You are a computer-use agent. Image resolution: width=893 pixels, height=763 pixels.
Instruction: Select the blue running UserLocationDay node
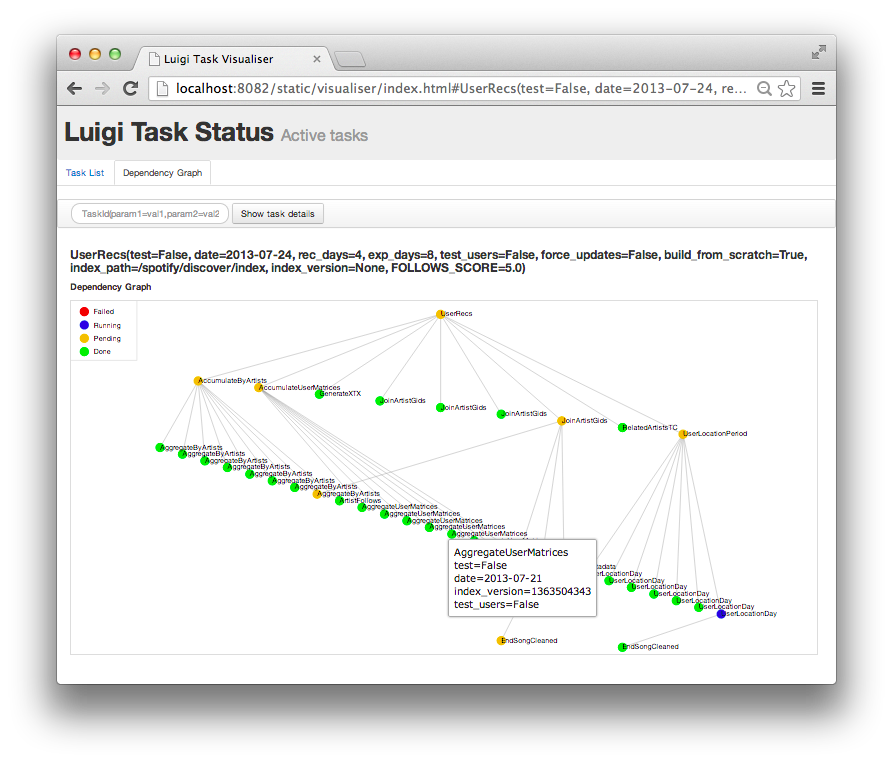click(x=721, y=614)
